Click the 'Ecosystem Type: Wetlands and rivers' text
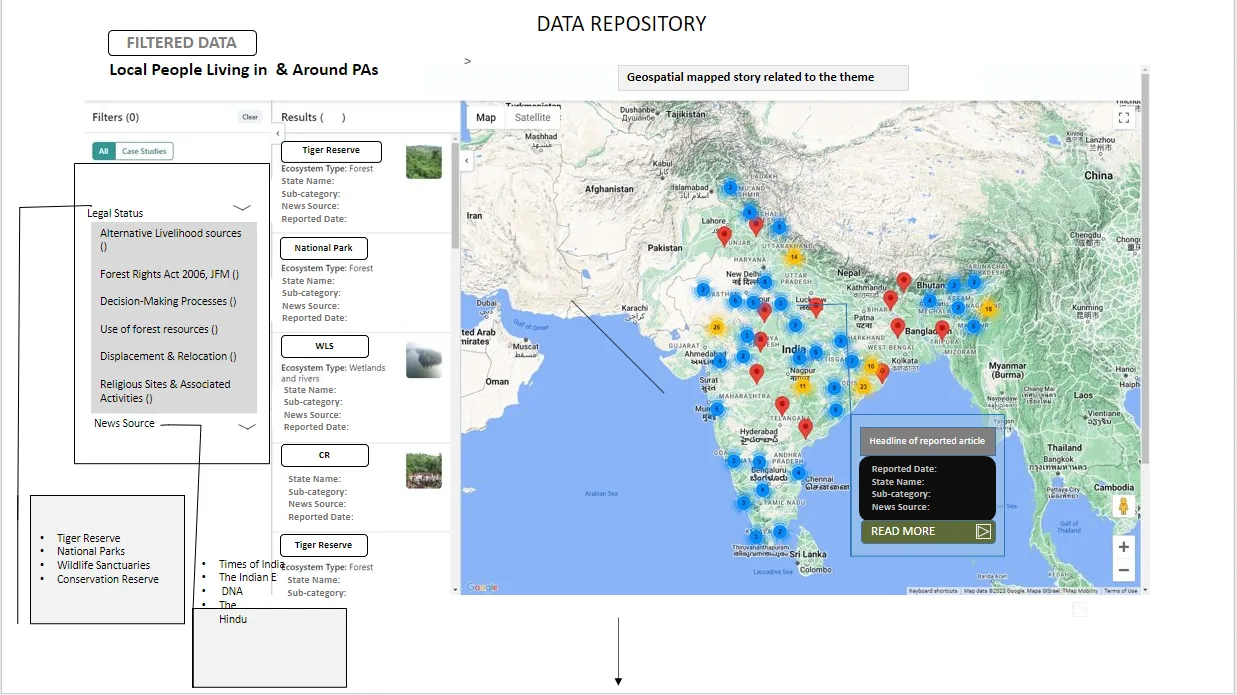Viewport: 1237px width, 695px height. 333,373
